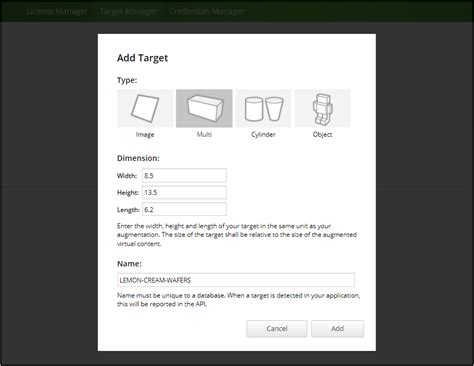Confirm with the Add button
Image resolution: width=474 pixels, height=366 pixels.
(337, 329)
